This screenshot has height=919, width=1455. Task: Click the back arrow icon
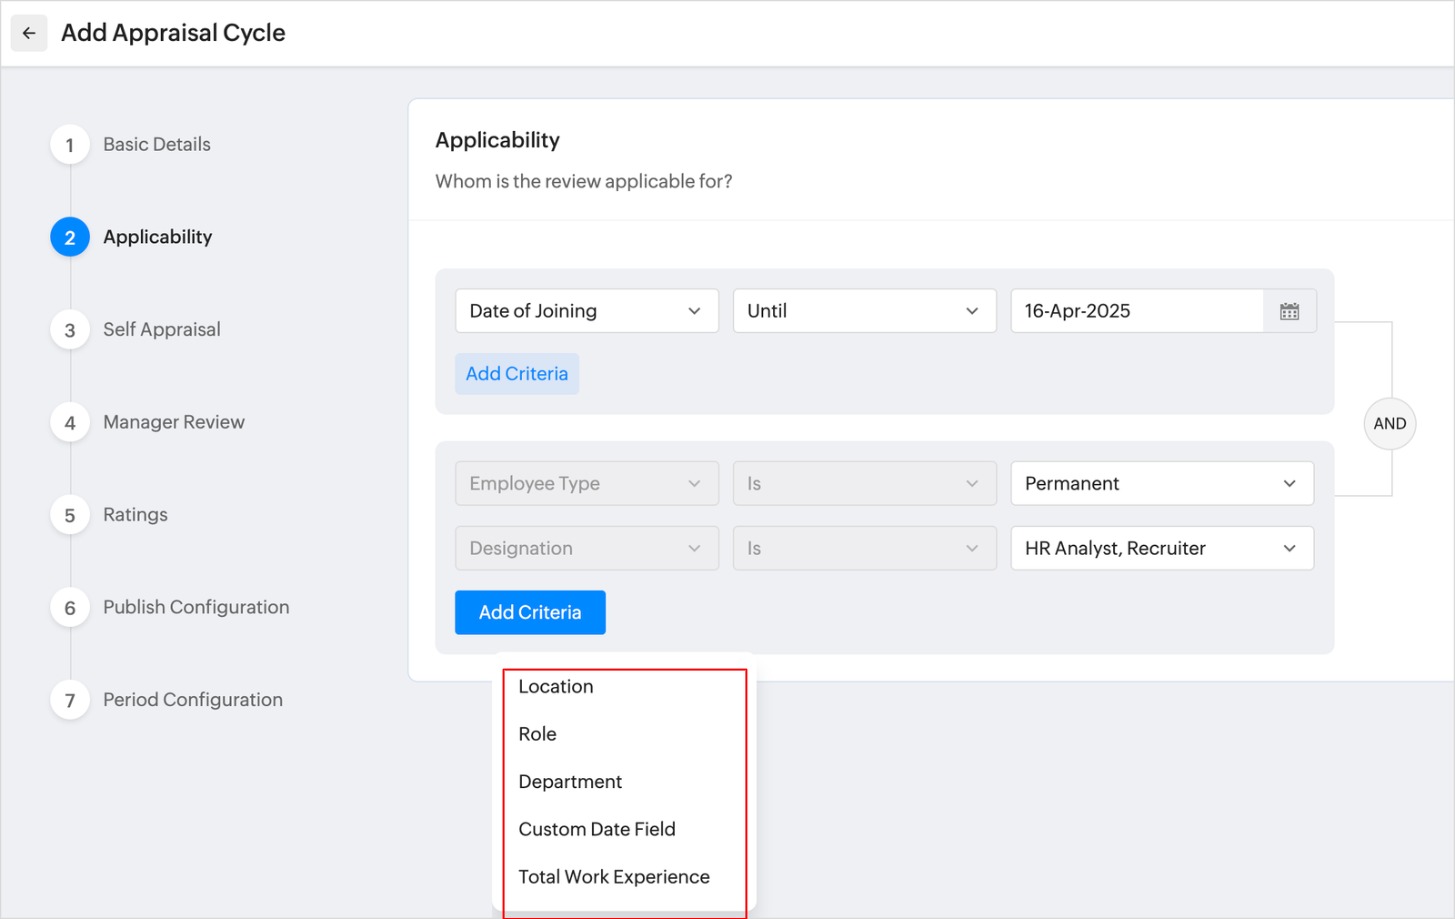29,33
